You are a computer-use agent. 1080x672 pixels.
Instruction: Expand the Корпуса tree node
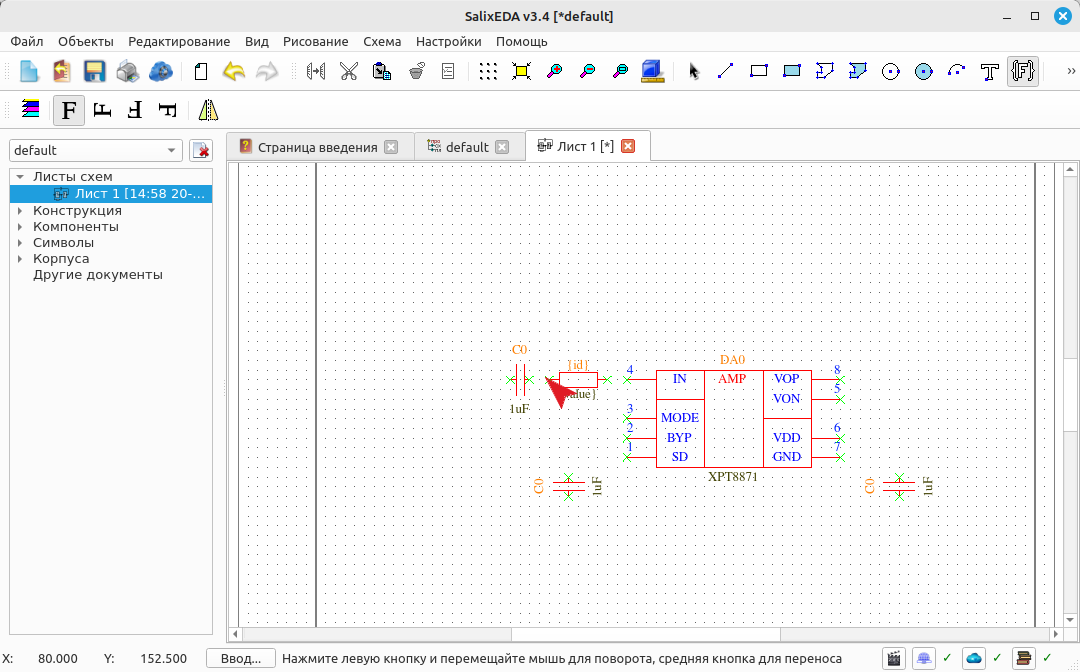click(x=20, y=259)
